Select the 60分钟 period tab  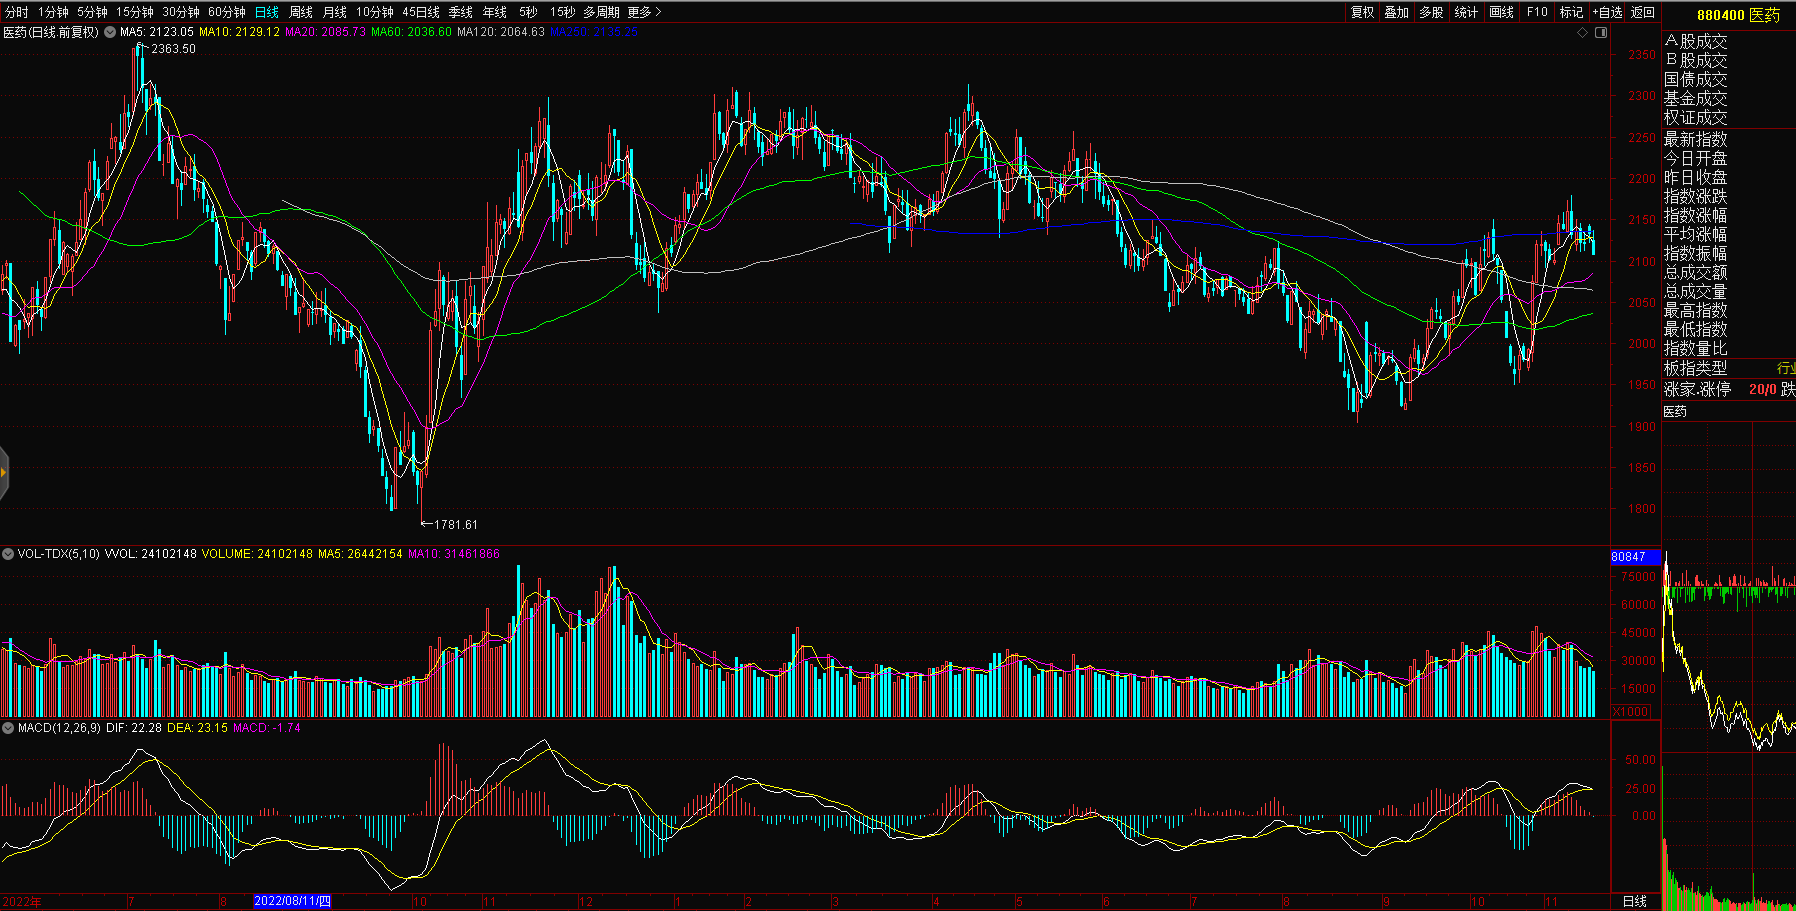(227, 12)
